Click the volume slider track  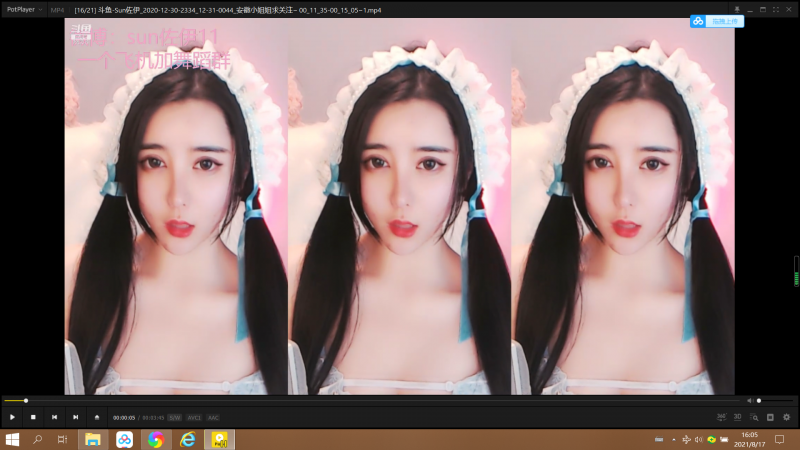click(775, 401)
